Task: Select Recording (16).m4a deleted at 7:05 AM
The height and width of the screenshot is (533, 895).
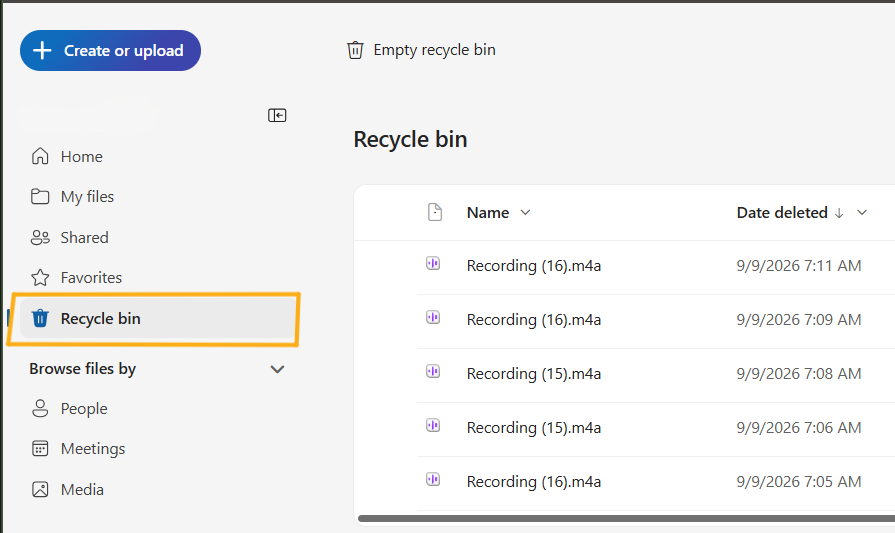Action: (534, 482)
